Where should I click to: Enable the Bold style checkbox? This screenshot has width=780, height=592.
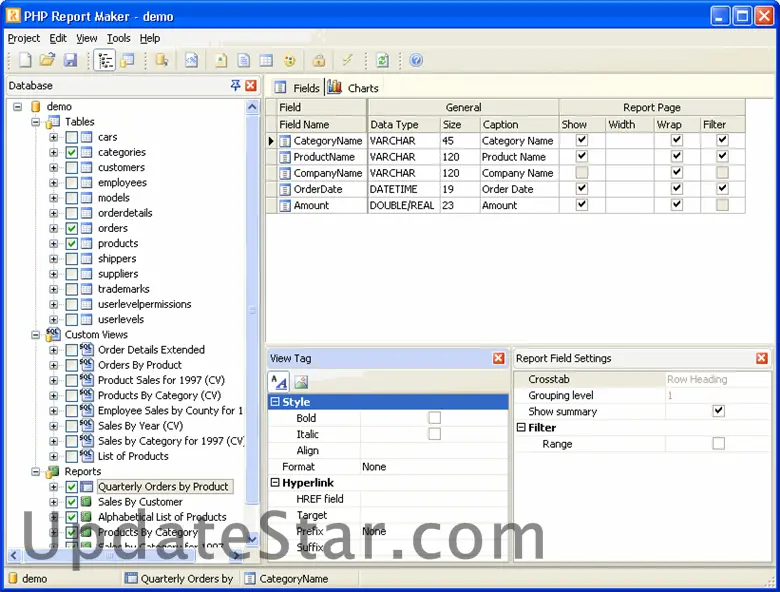coord(434,418)
